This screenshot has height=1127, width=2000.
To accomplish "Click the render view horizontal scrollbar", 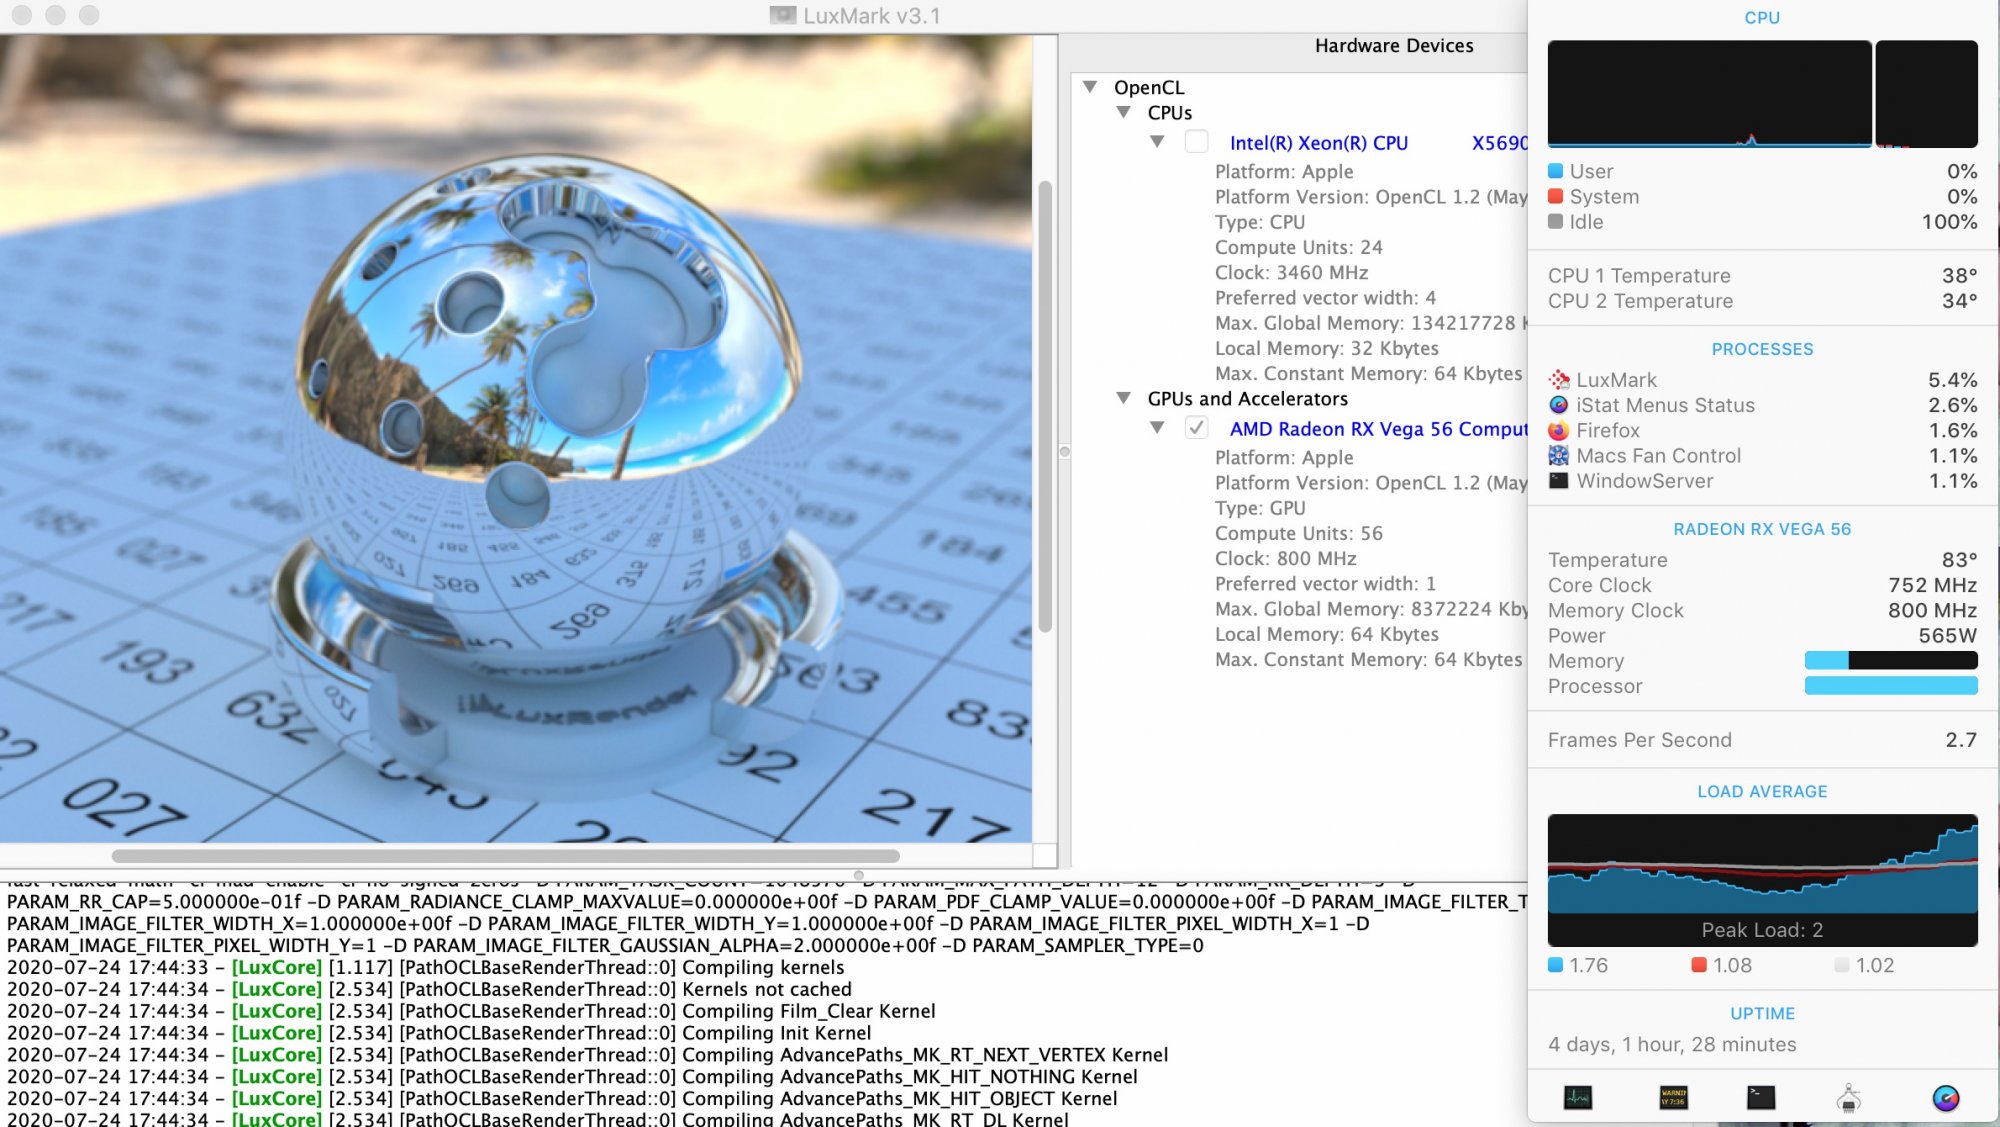I will coord(505,856).
